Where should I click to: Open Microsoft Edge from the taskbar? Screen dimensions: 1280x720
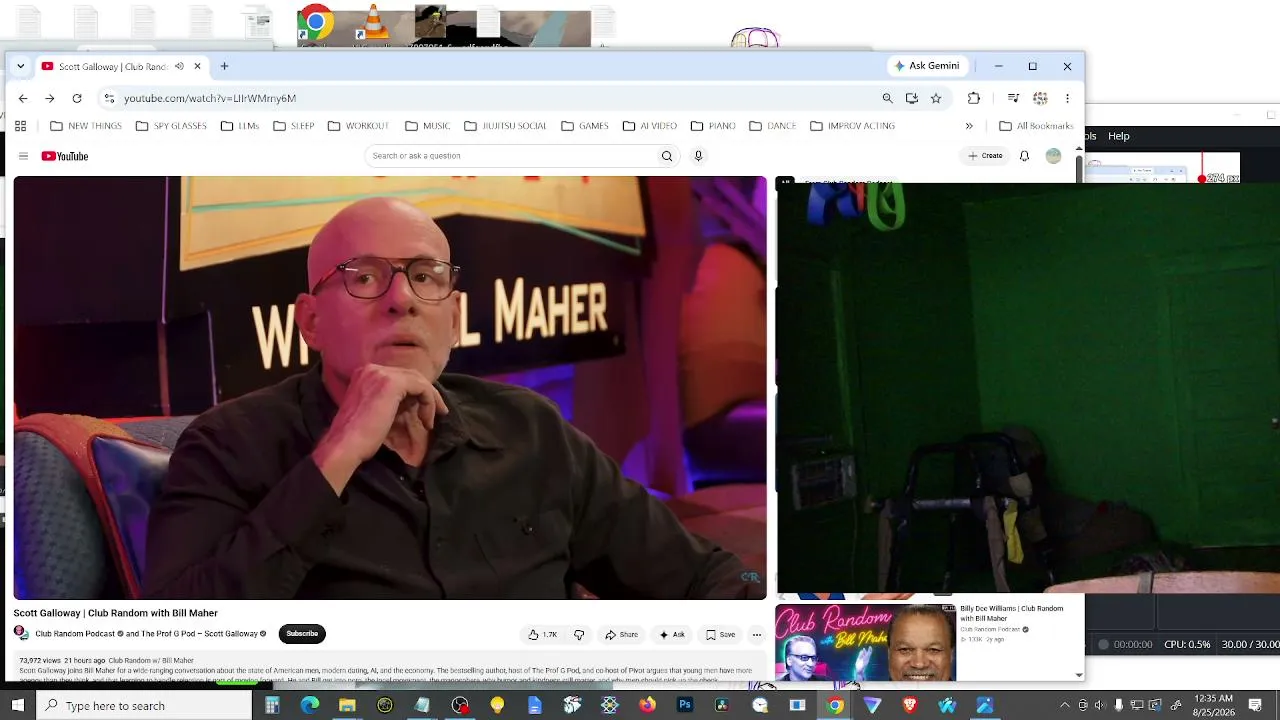pos(310,706)
